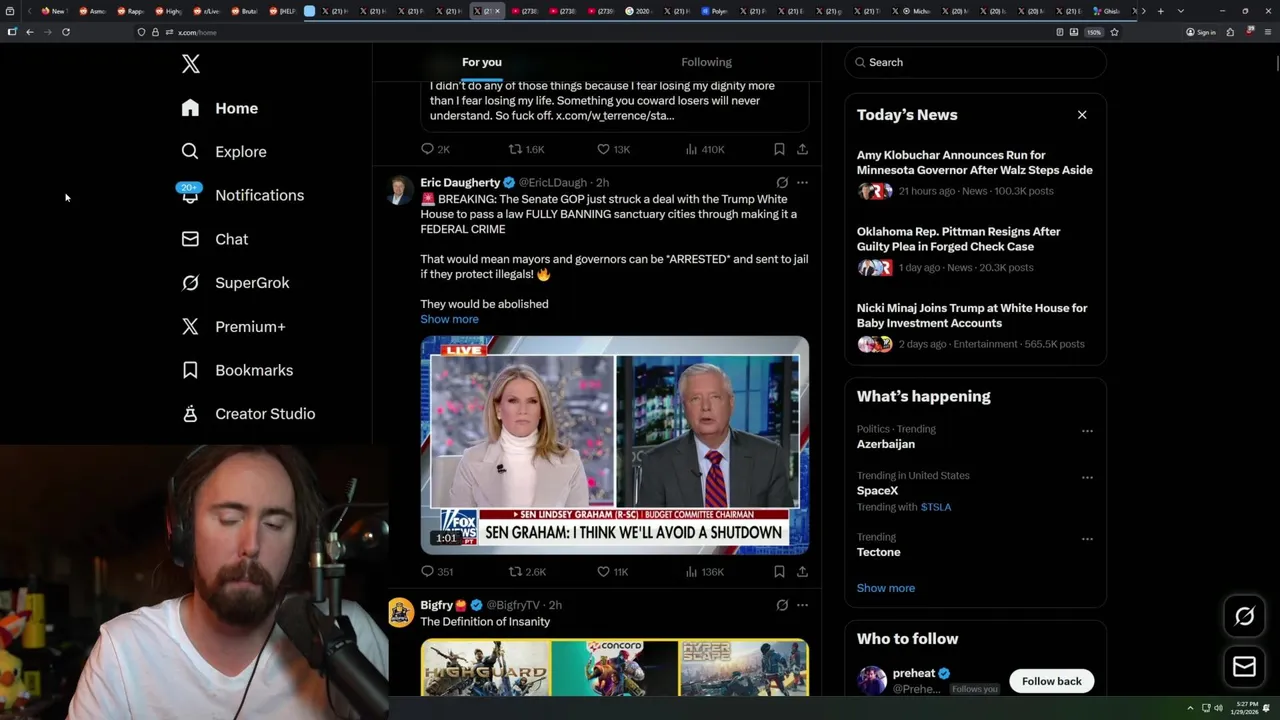Viewport: 1280px width, 720px height.
Task: Open more options on Bigfry post
Action: click(x=802, y=605)
